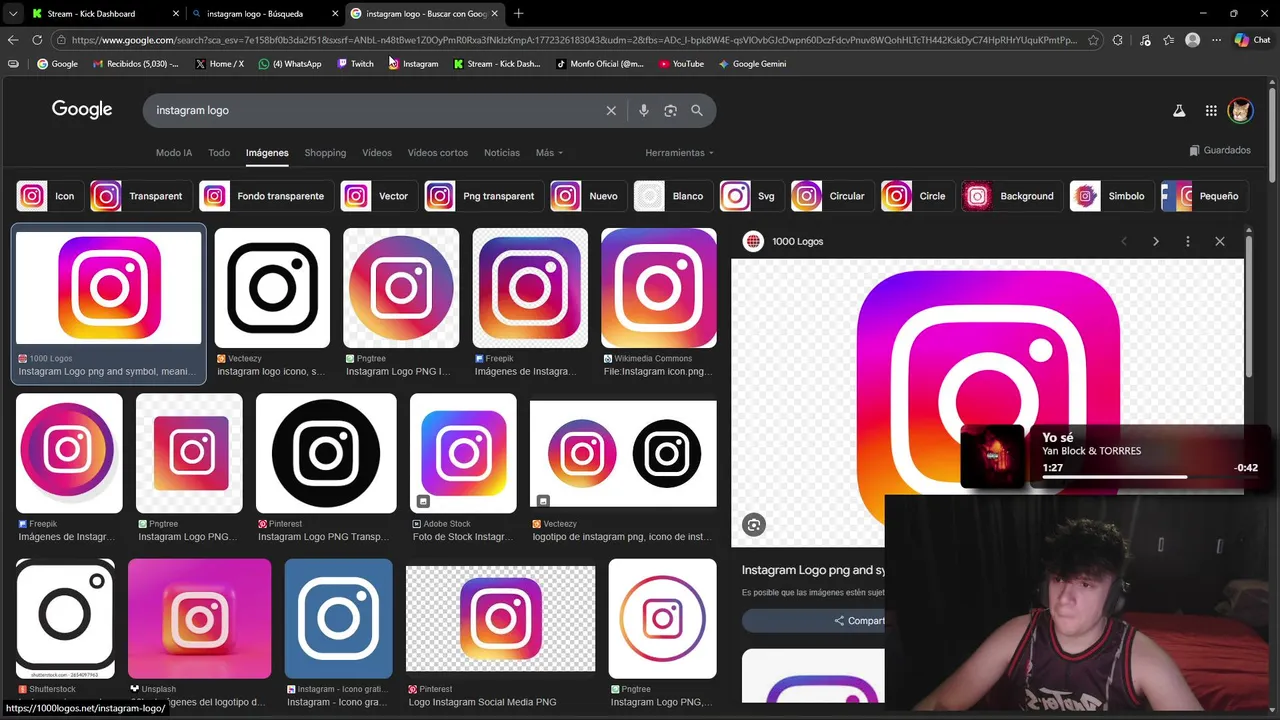Expand the Herramientas dropdown
The image size is (1280, 720).
680,153
